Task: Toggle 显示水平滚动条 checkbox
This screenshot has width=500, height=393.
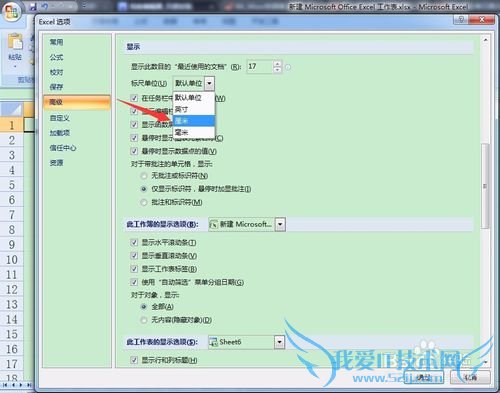Action: pos(134,242)
